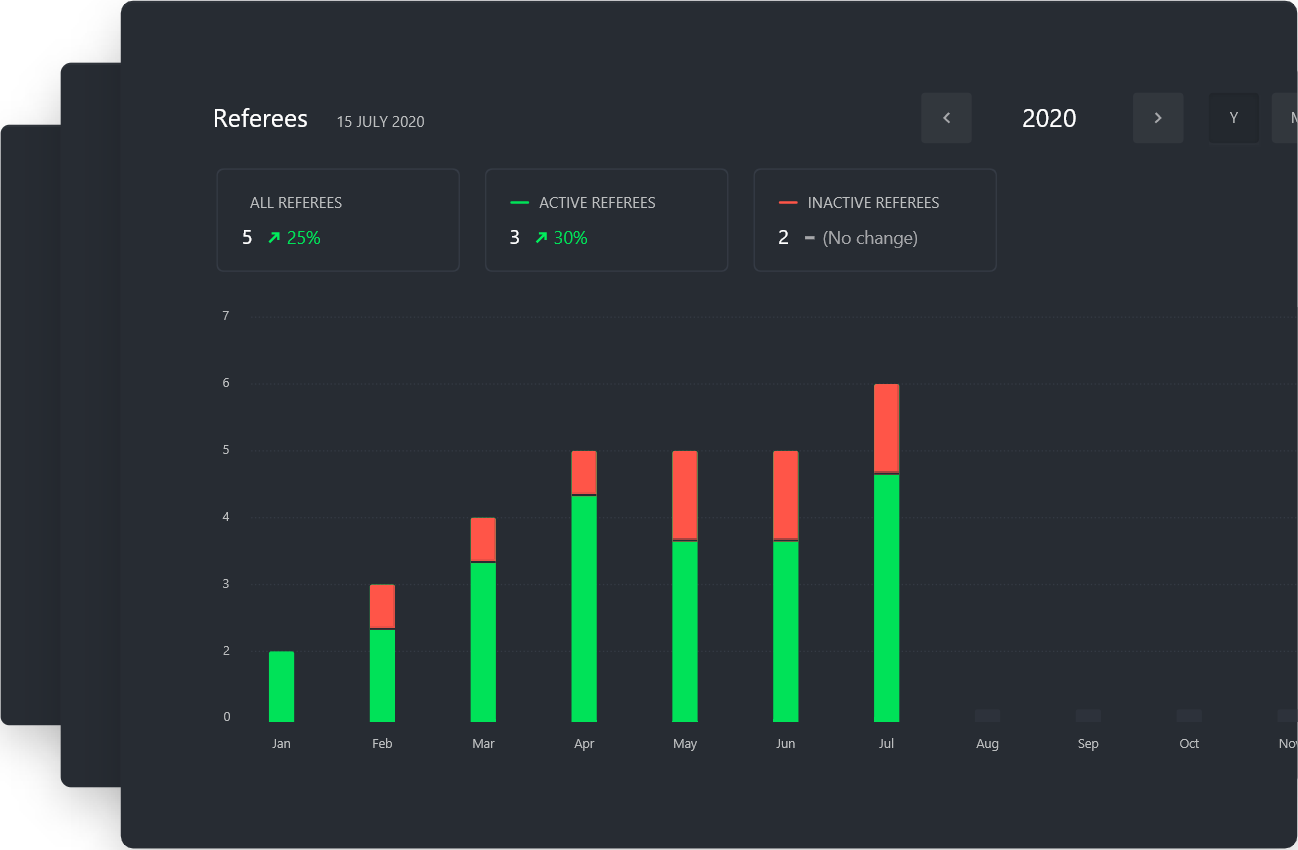Select the January green bar
Image resolution: width=1298 pixels, height=850 pixels.
coord(281,686)
